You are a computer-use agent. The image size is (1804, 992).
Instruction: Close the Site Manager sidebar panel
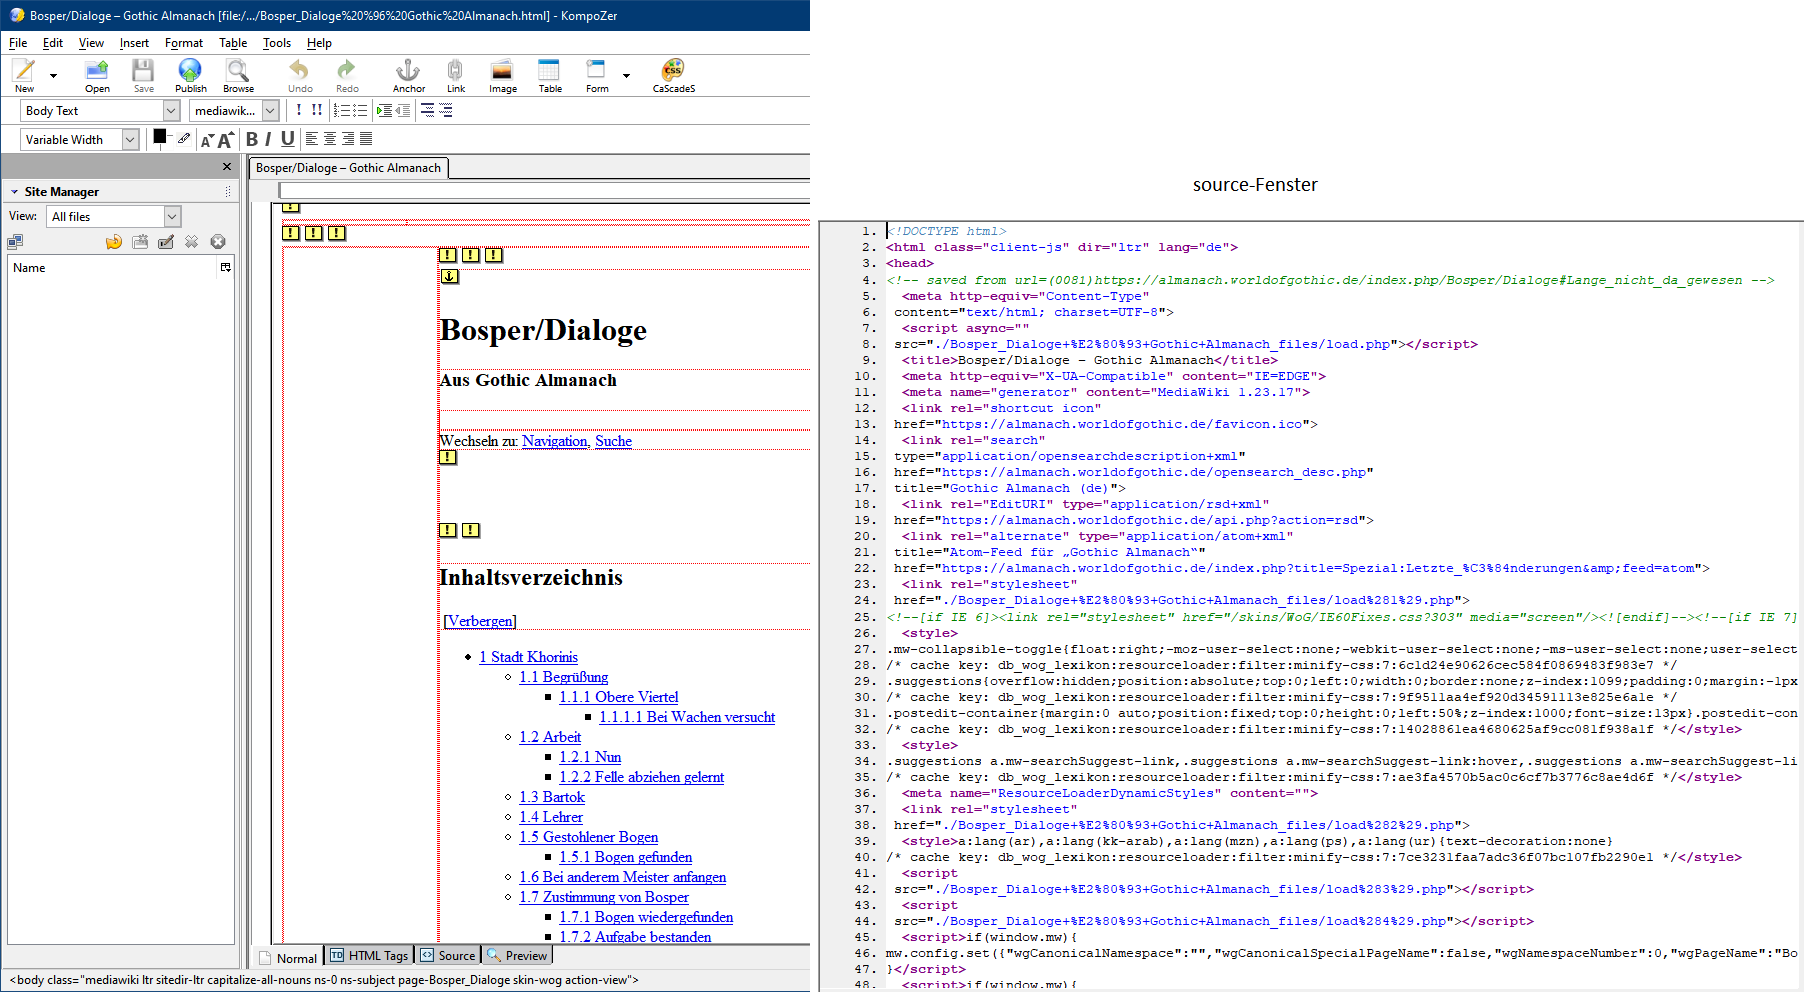click(227, 167)
